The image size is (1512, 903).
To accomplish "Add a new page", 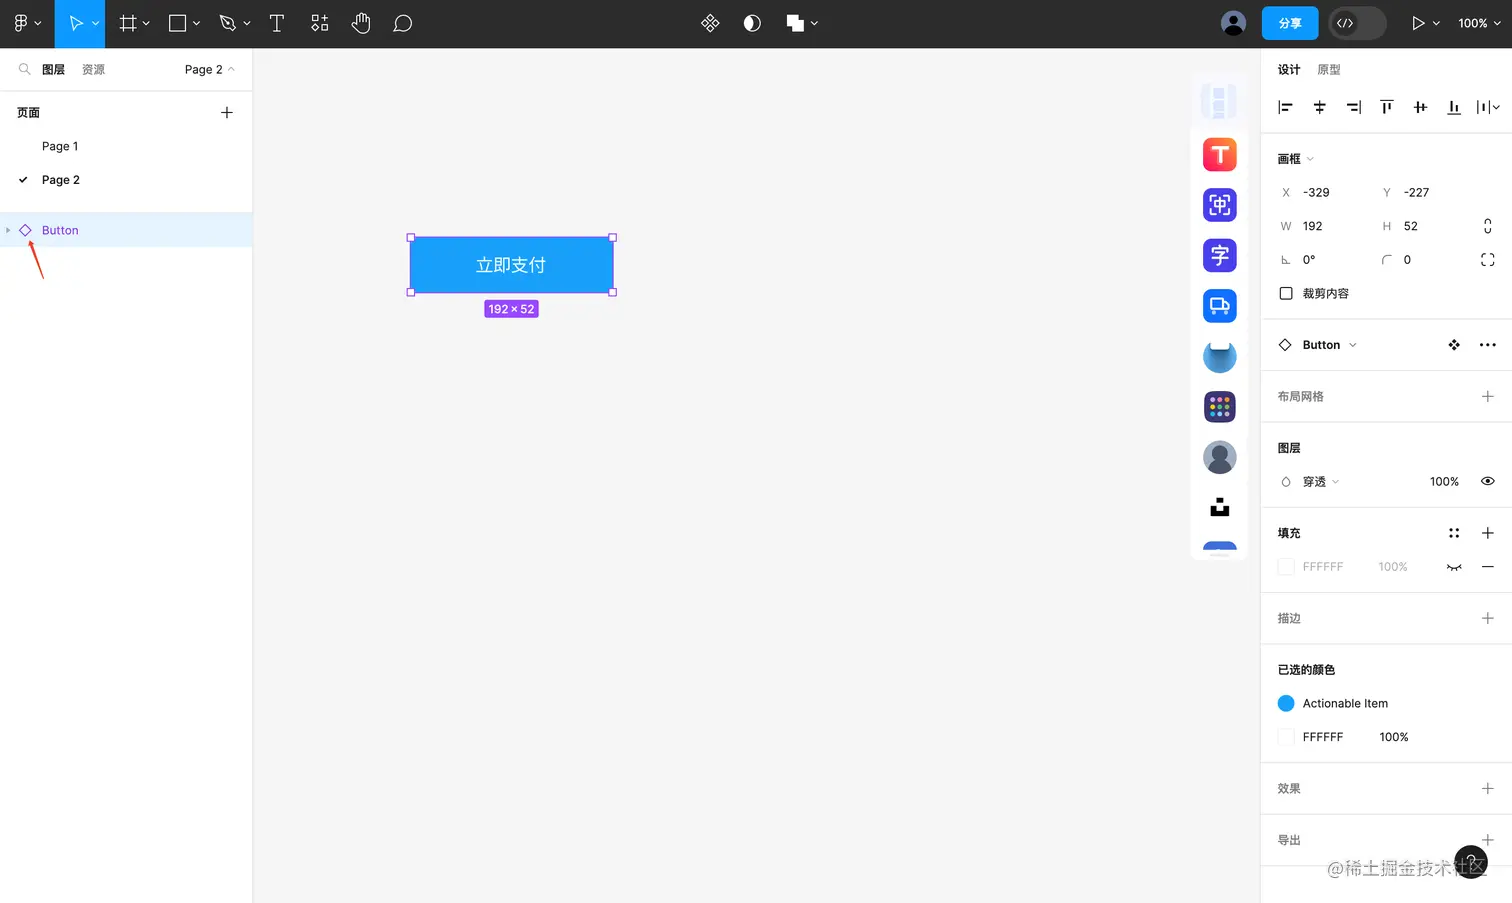I will [227, 113].
